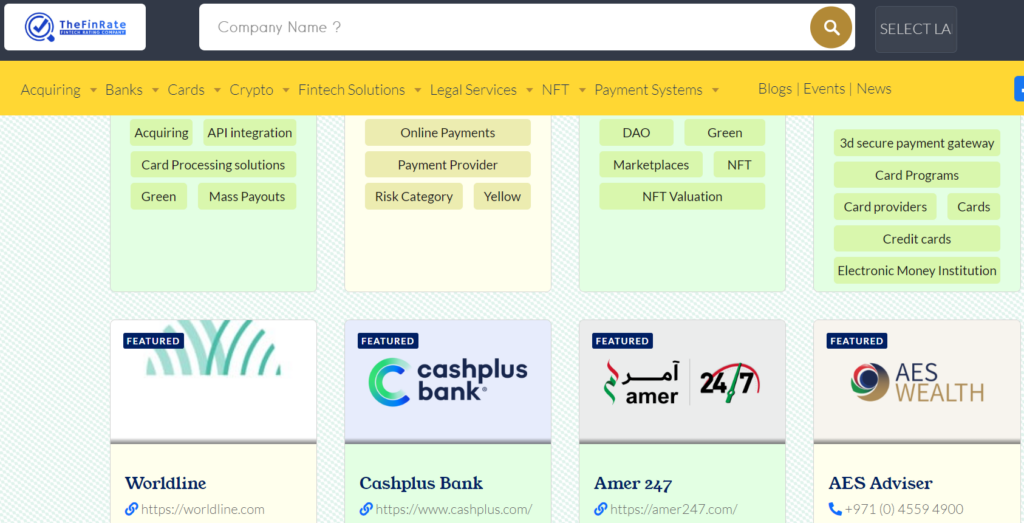Viewport: 1024px width, 523px height.
Task: Select the Electronic Money Institution tag
Action: (x=917, y=271)
